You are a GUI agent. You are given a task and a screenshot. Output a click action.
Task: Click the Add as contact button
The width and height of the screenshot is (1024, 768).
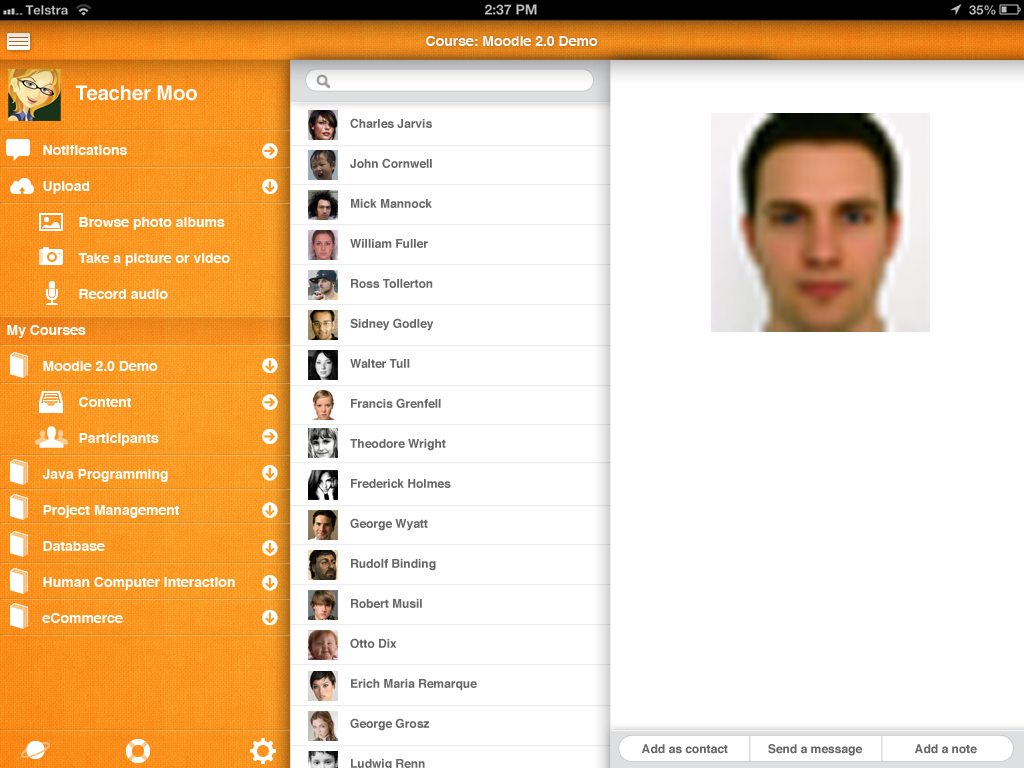(684, 749)
